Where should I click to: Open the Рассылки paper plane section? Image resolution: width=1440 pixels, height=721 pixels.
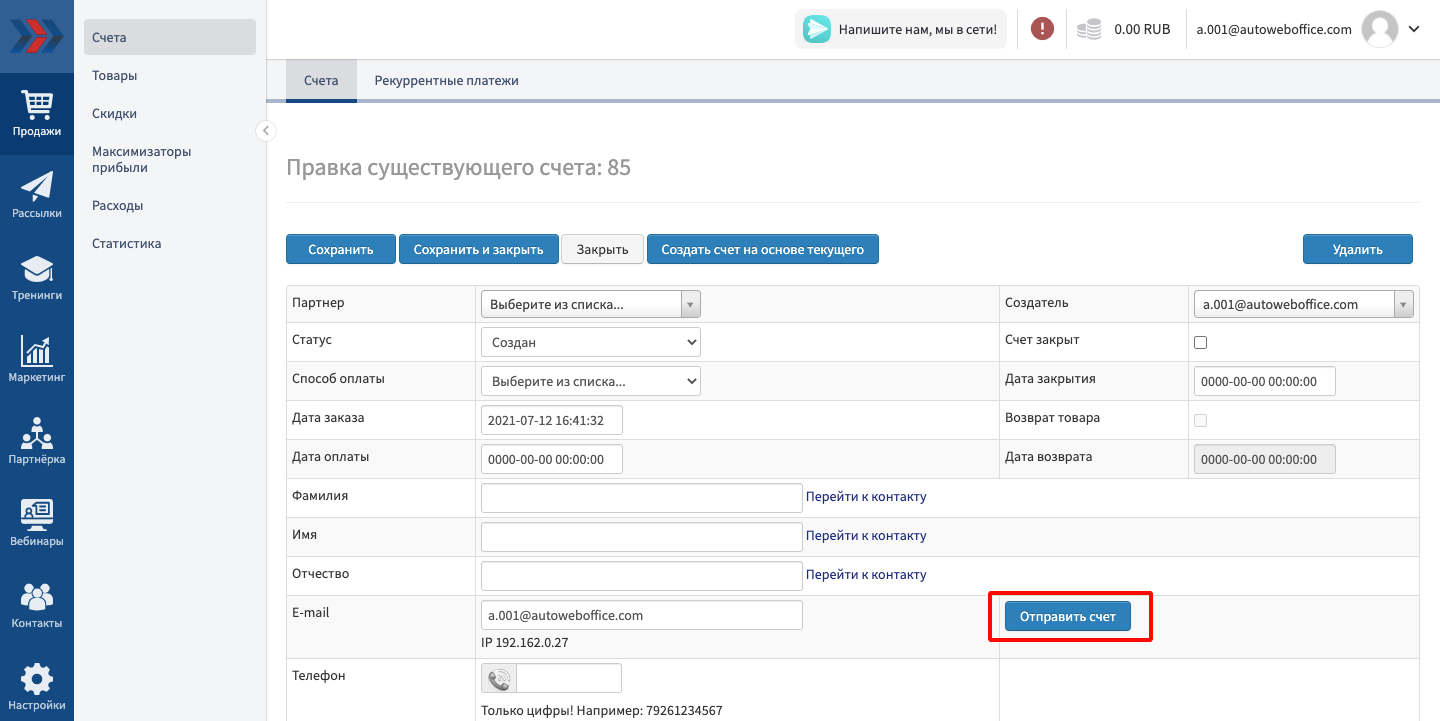click(x=37, y=195)
